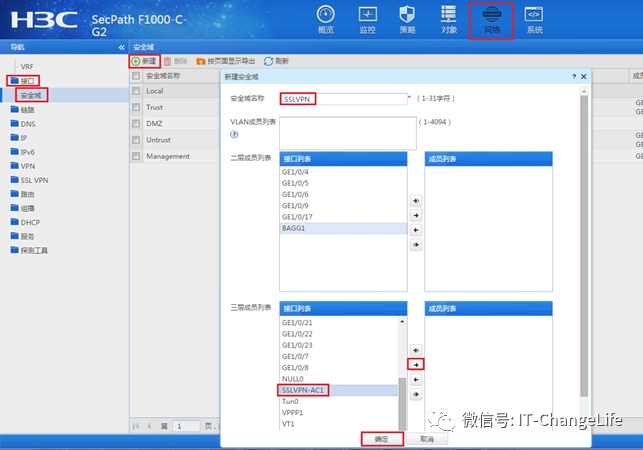Image resolution: width=643 pixels, height=450 pixels.
Task: Select GE1/0/5 in layer-2 interface list
Action: 343,183
